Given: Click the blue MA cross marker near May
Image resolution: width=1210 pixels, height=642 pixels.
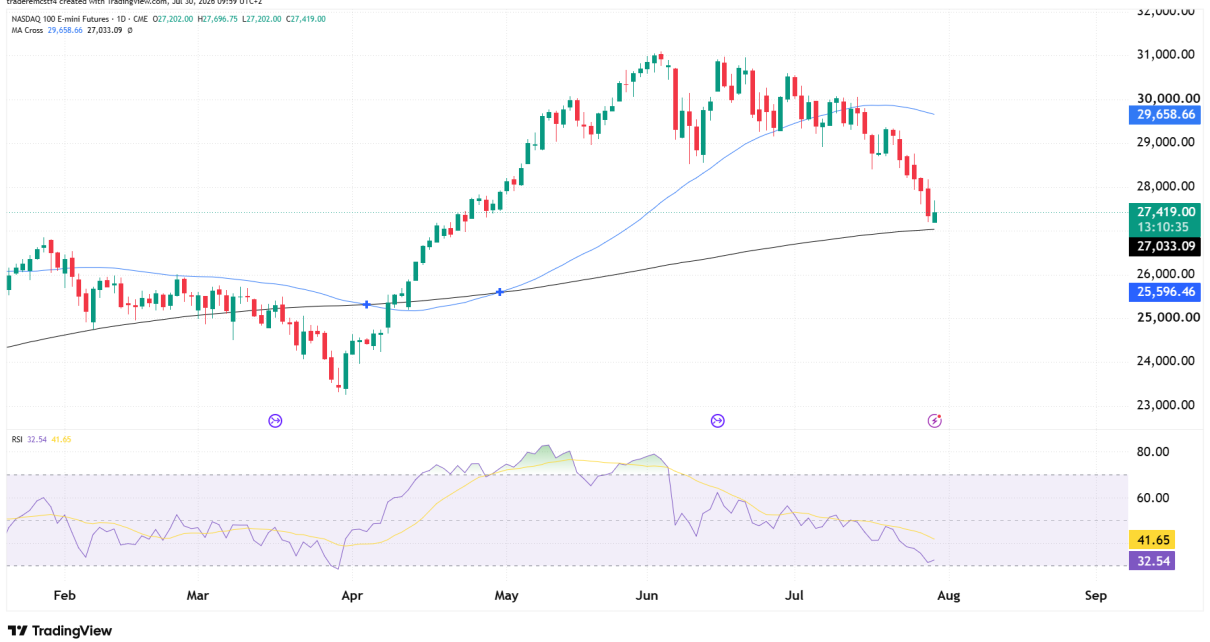Looking at the screenshot, I should click(x=499, y=292).
